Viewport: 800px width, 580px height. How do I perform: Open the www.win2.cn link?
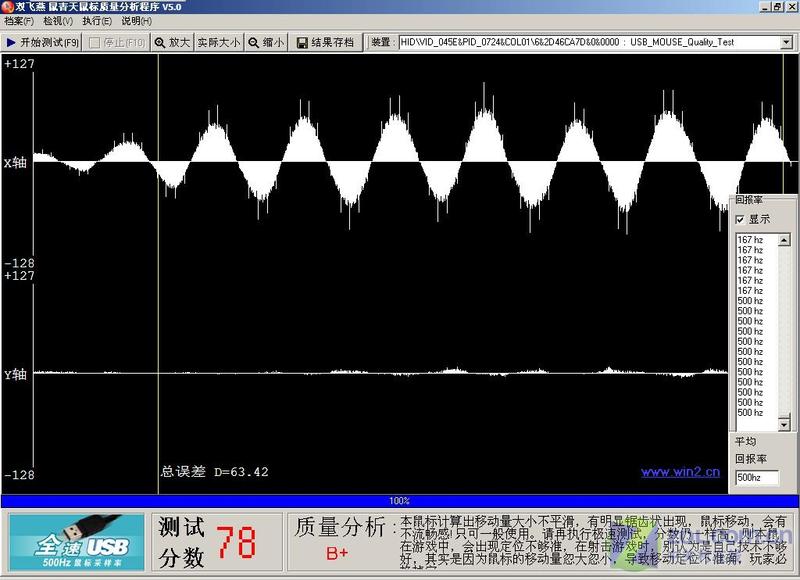click(680, 472)
